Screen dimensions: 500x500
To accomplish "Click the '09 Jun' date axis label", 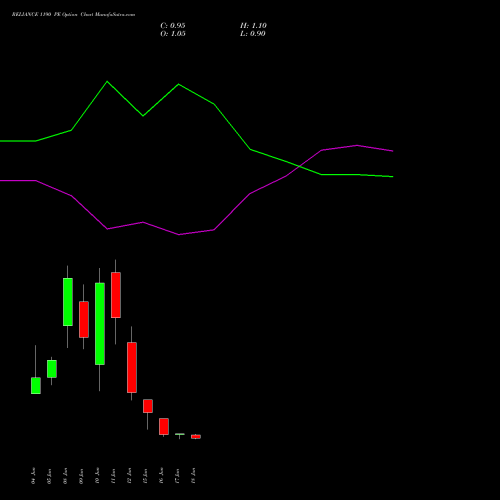I will (81, 476).
